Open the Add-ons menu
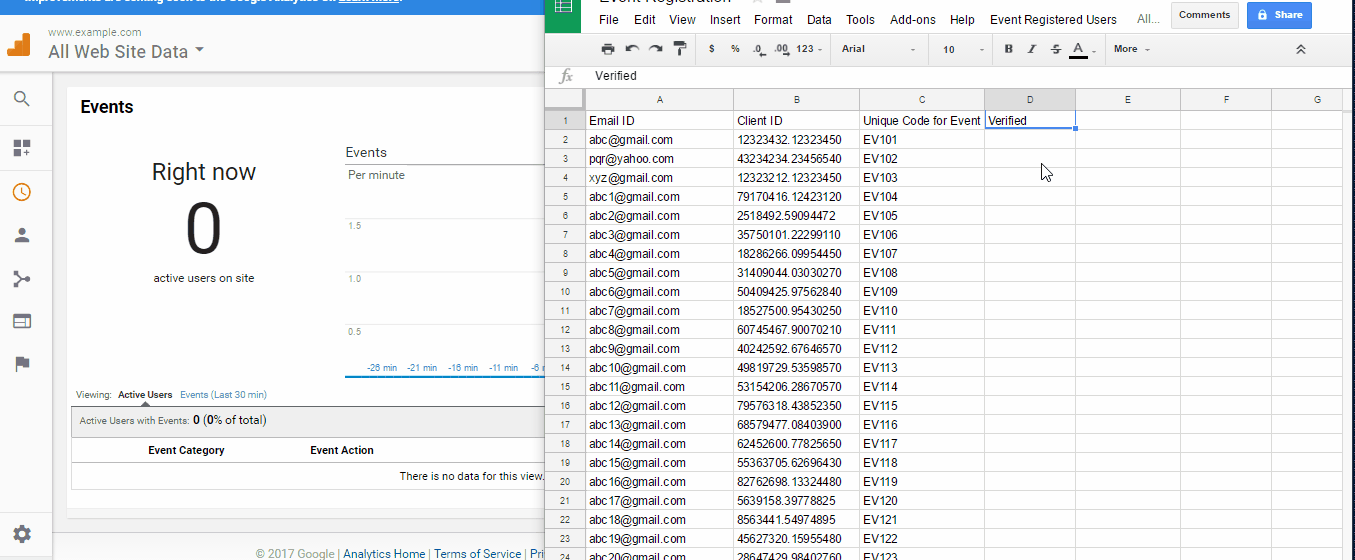 pos(913,20)
